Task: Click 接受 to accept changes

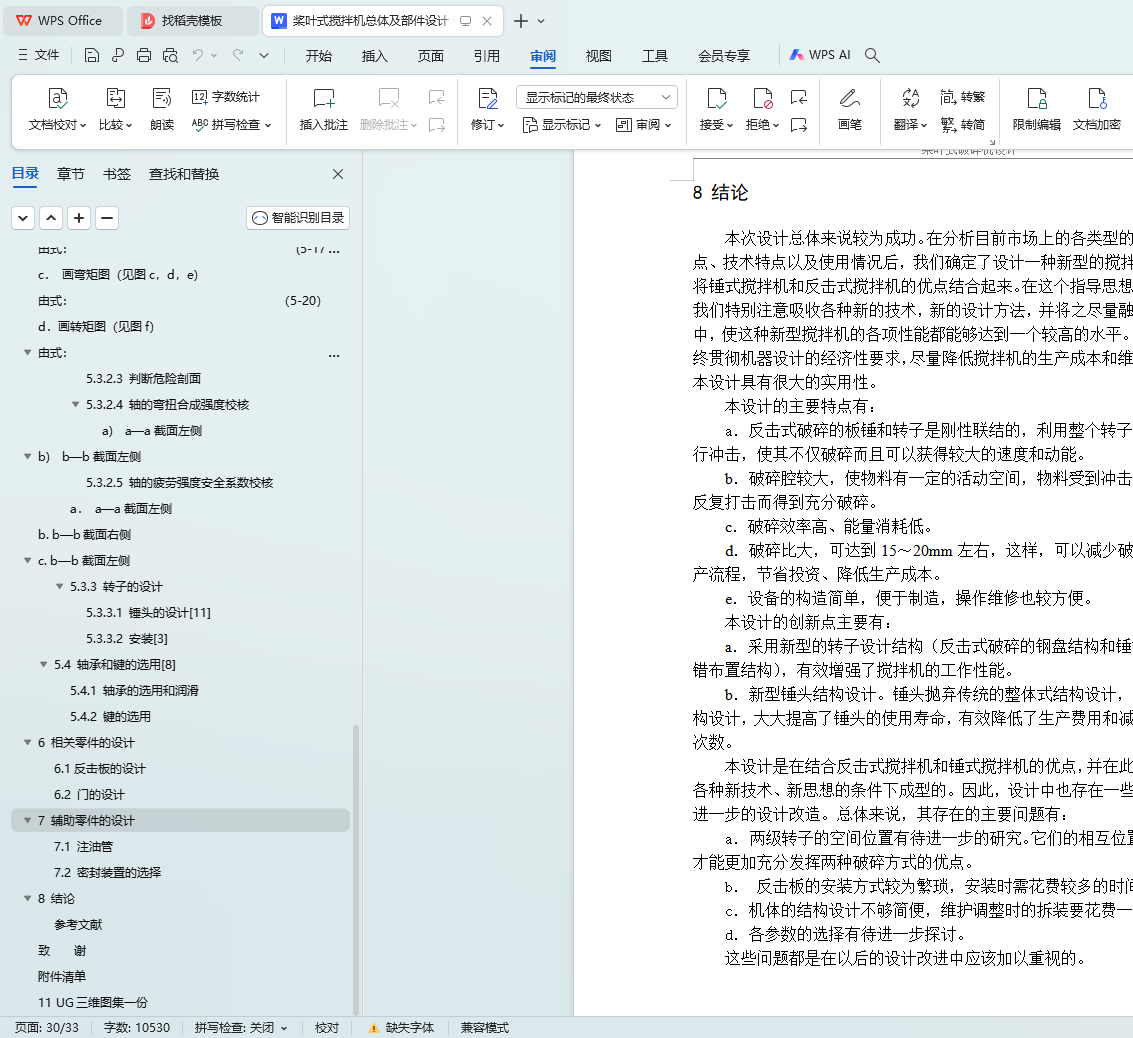Action: coord(716,110)
